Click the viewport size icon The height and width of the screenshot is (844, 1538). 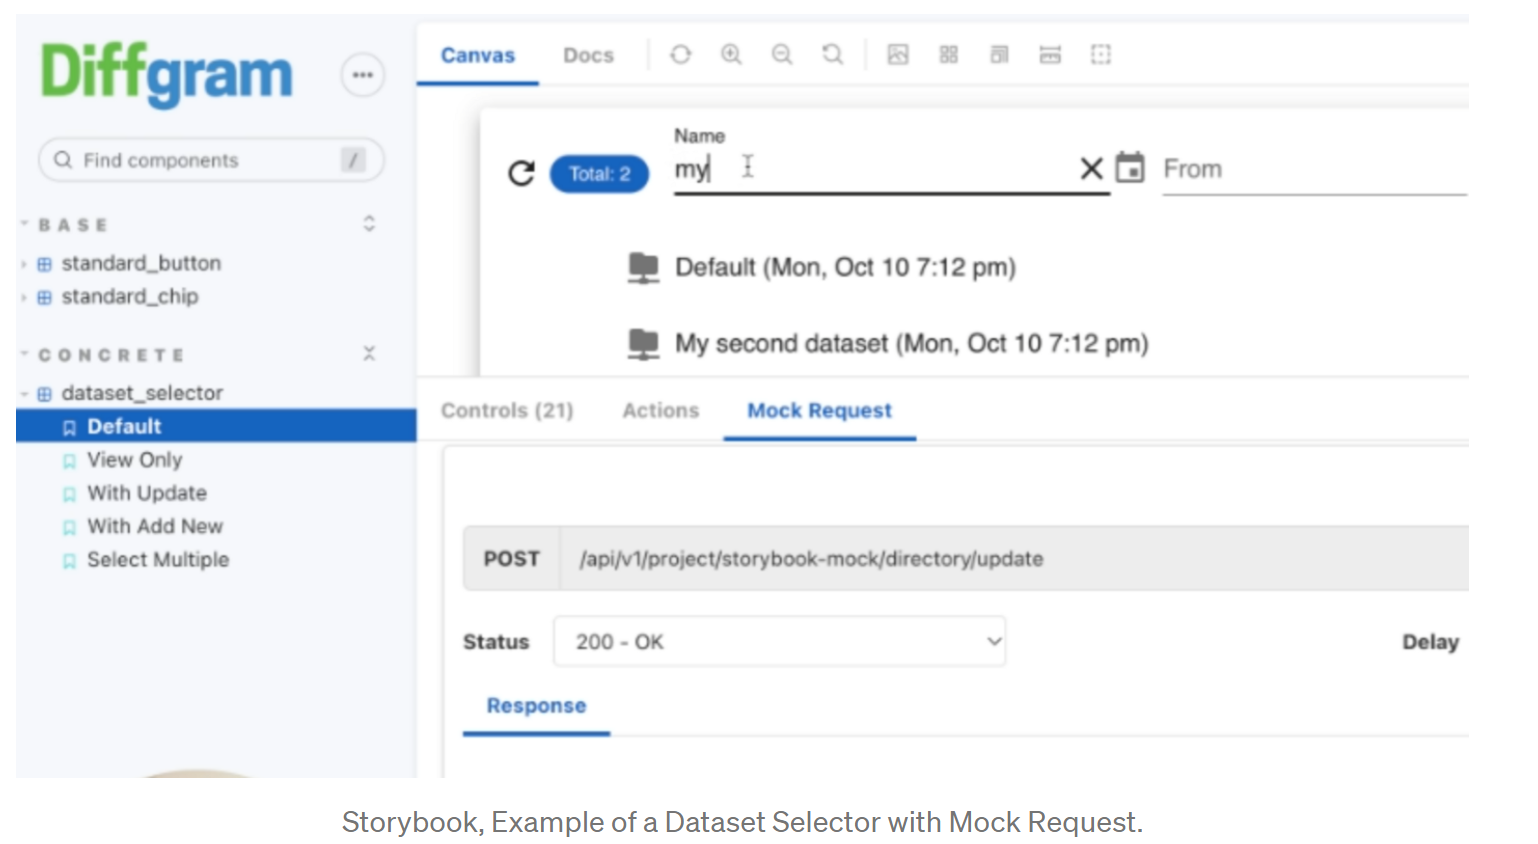tap(999, 54)
